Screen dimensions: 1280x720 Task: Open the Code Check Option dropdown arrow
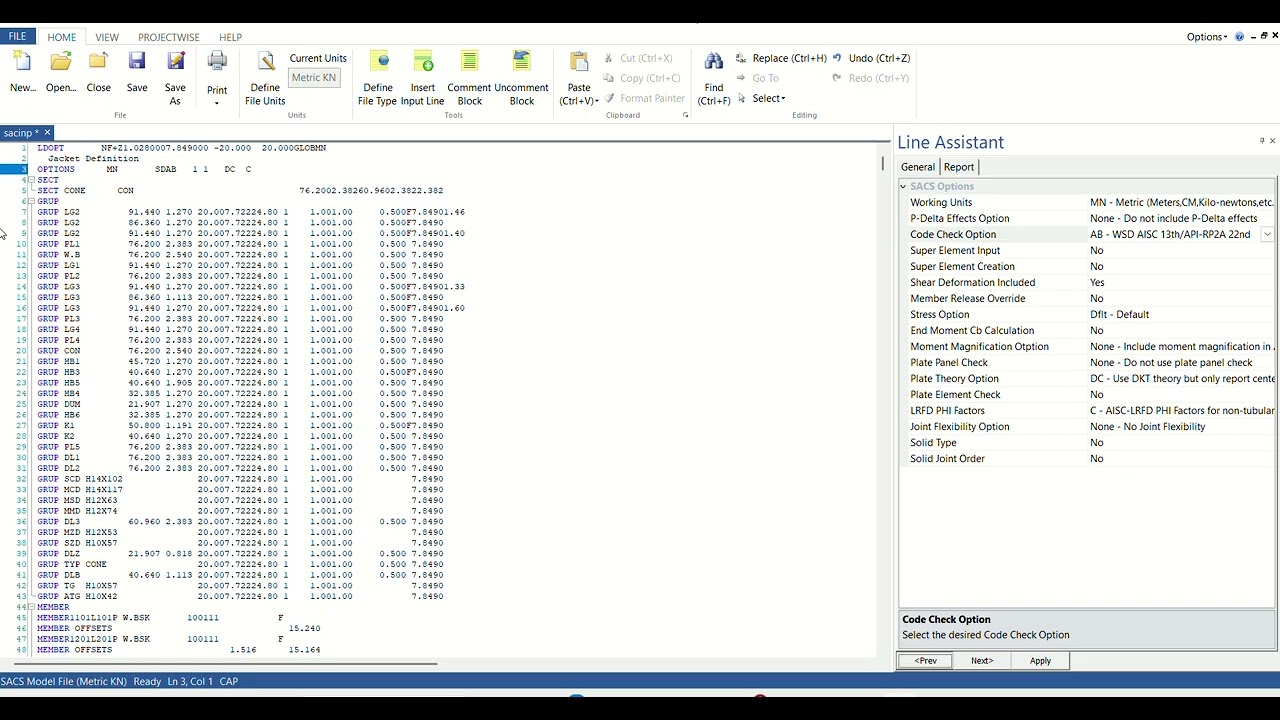pyautogui.click(x=1267, y=234)
